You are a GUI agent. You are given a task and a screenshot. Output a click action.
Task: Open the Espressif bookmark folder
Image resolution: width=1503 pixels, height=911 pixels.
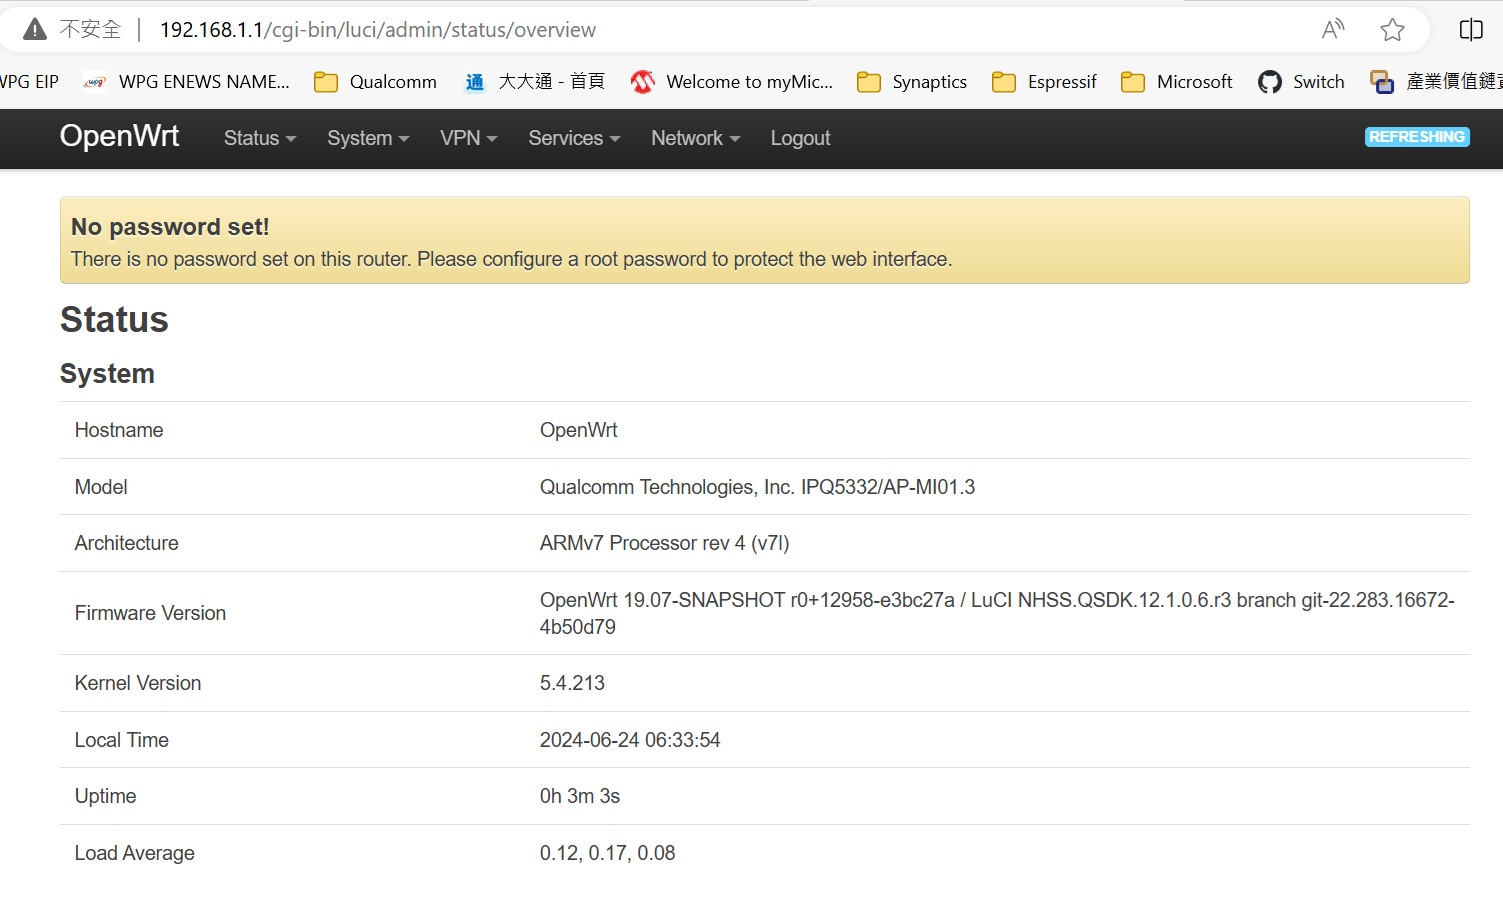1044,82
